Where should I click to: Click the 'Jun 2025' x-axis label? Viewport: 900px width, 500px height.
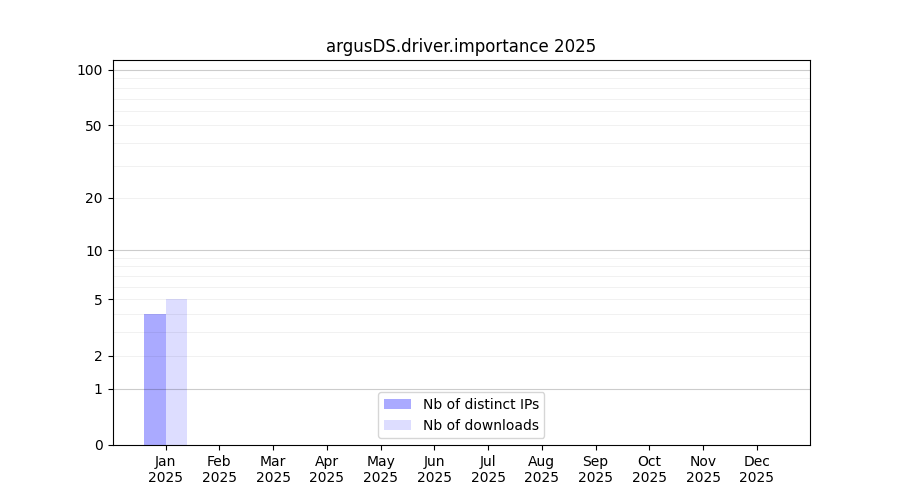(x=434, y=469)
